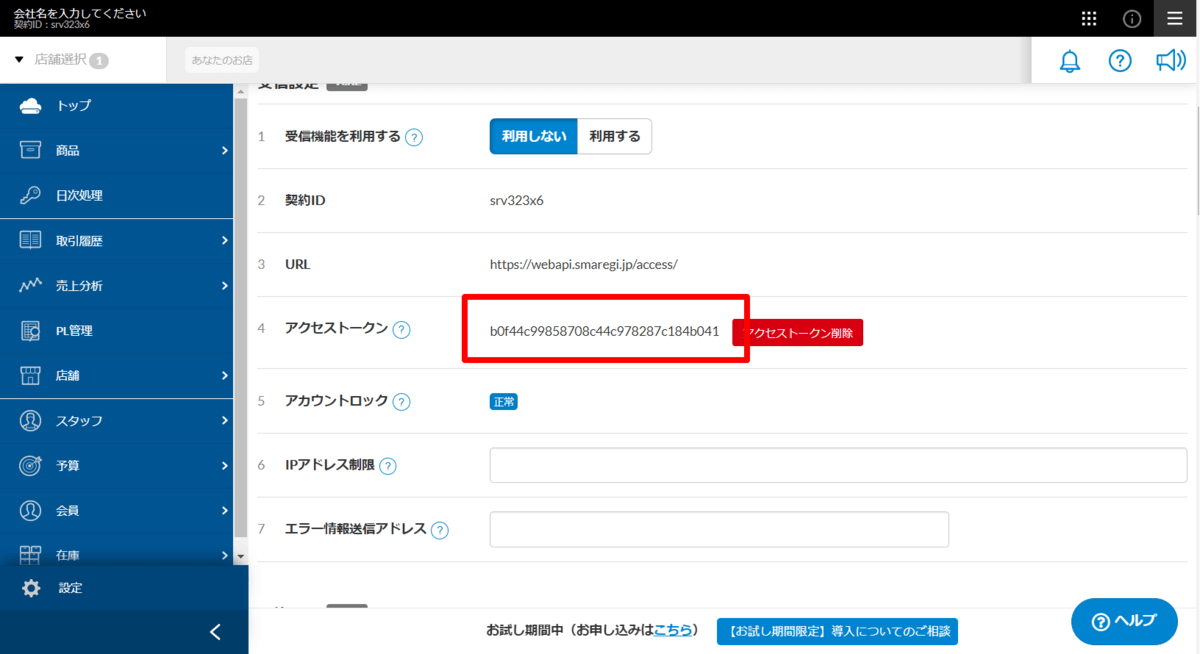Screen dimensions: 1200x654
Task: Click the IPアドレス制限 input field
Action: point(838,465)
